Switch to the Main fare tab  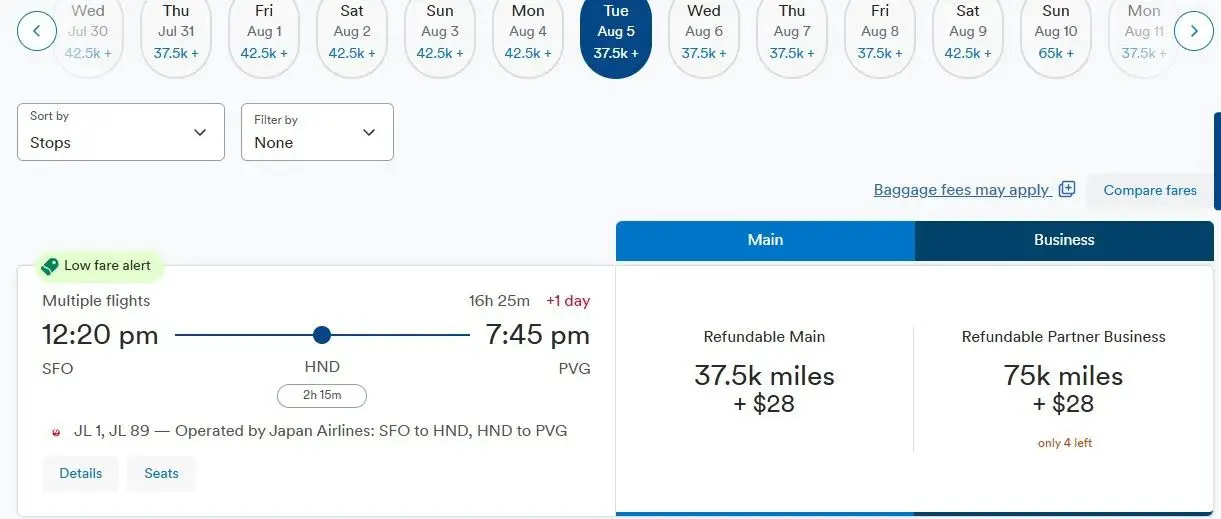(x=765, y=240)
